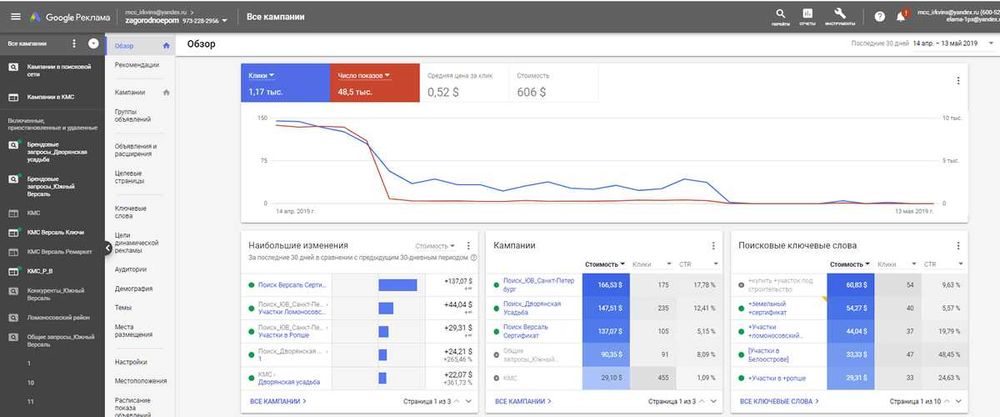This screenshot has width=1000, height=417.
Task: Click paused status icon of КМС campaign row
Action: pyautogui.click(x=497, y=379)
